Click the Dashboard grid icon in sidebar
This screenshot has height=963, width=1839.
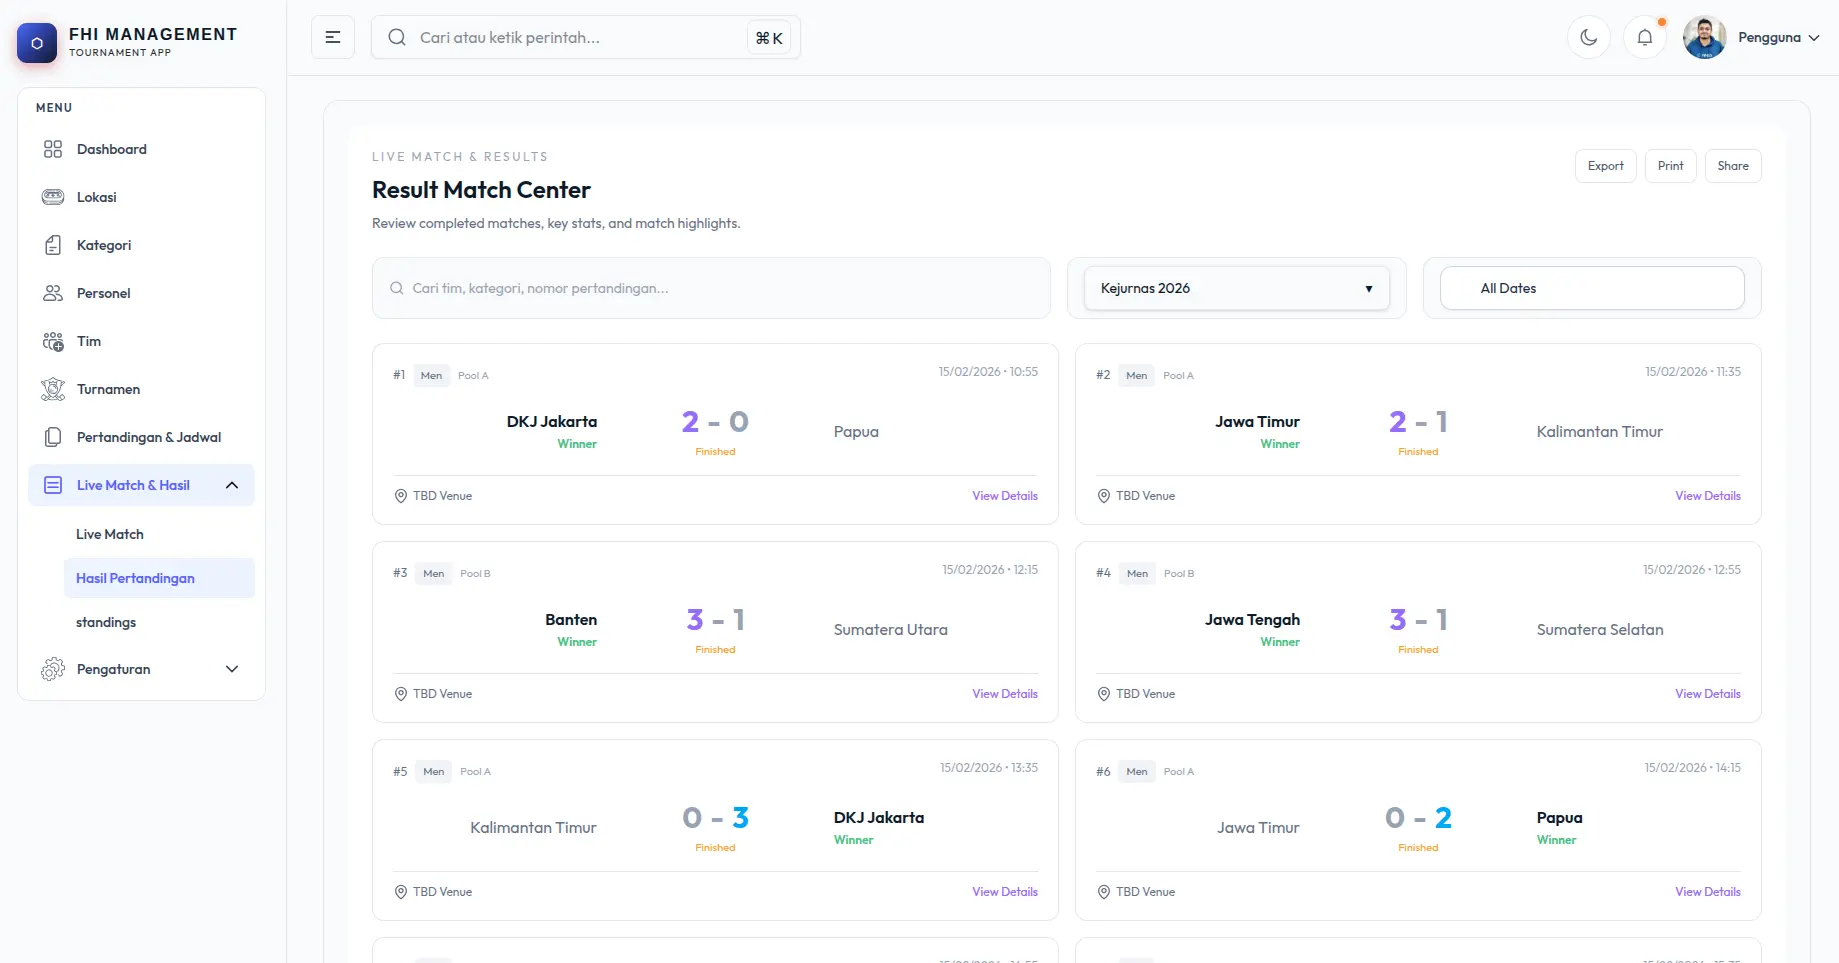coord(53,149)
